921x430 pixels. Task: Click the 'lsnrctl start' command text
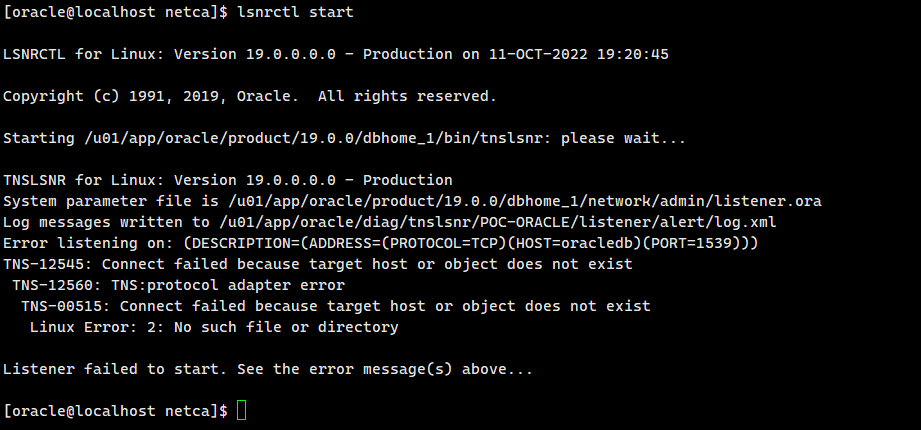(x=295, y=12)
